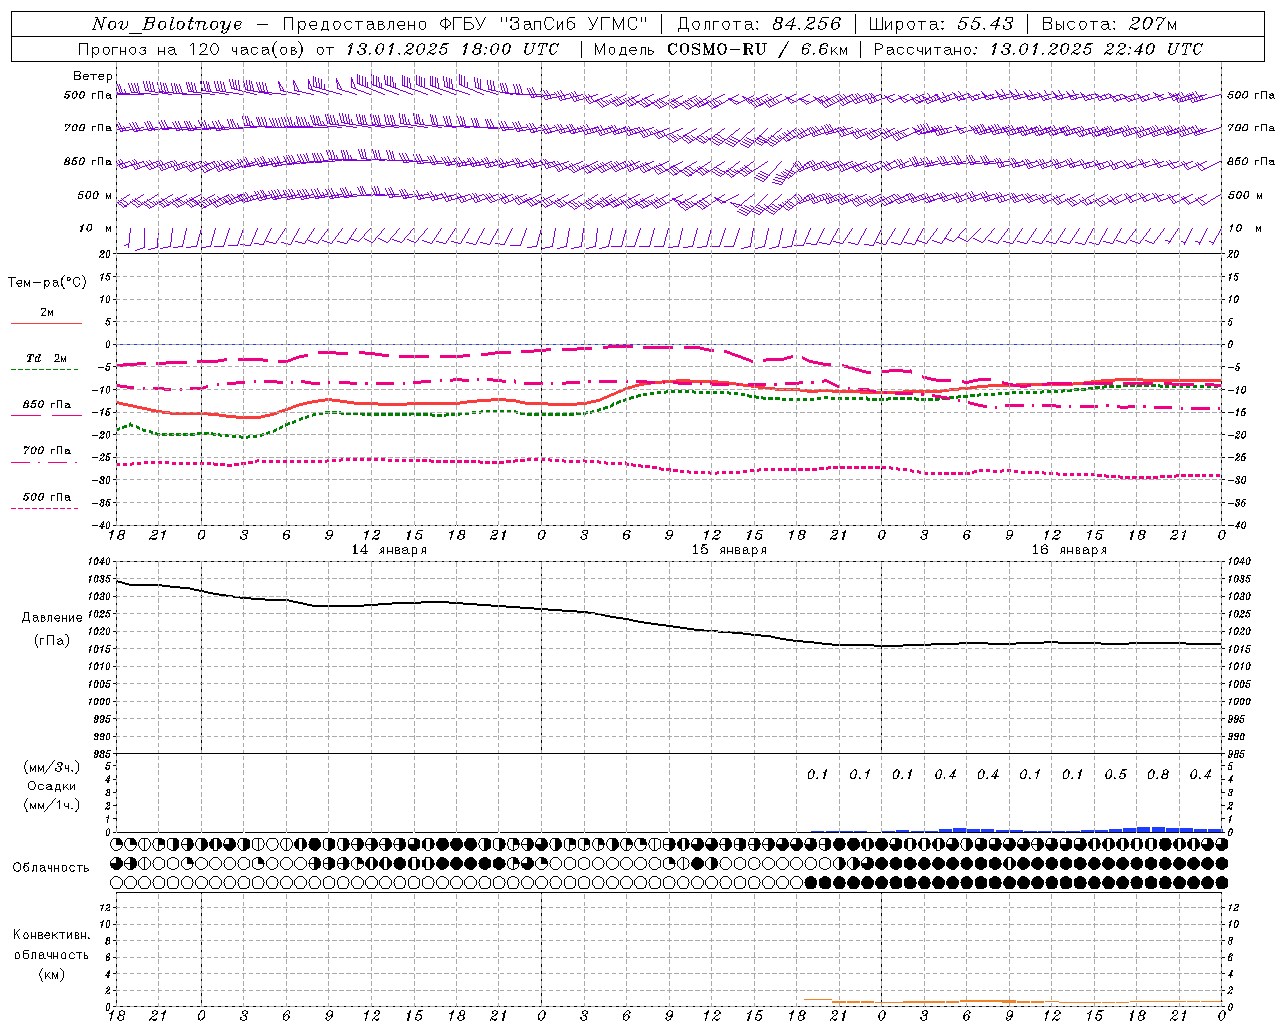
Task: Click the 'Модель COSMO-RU / 6.6км' label
Action: 721,49
